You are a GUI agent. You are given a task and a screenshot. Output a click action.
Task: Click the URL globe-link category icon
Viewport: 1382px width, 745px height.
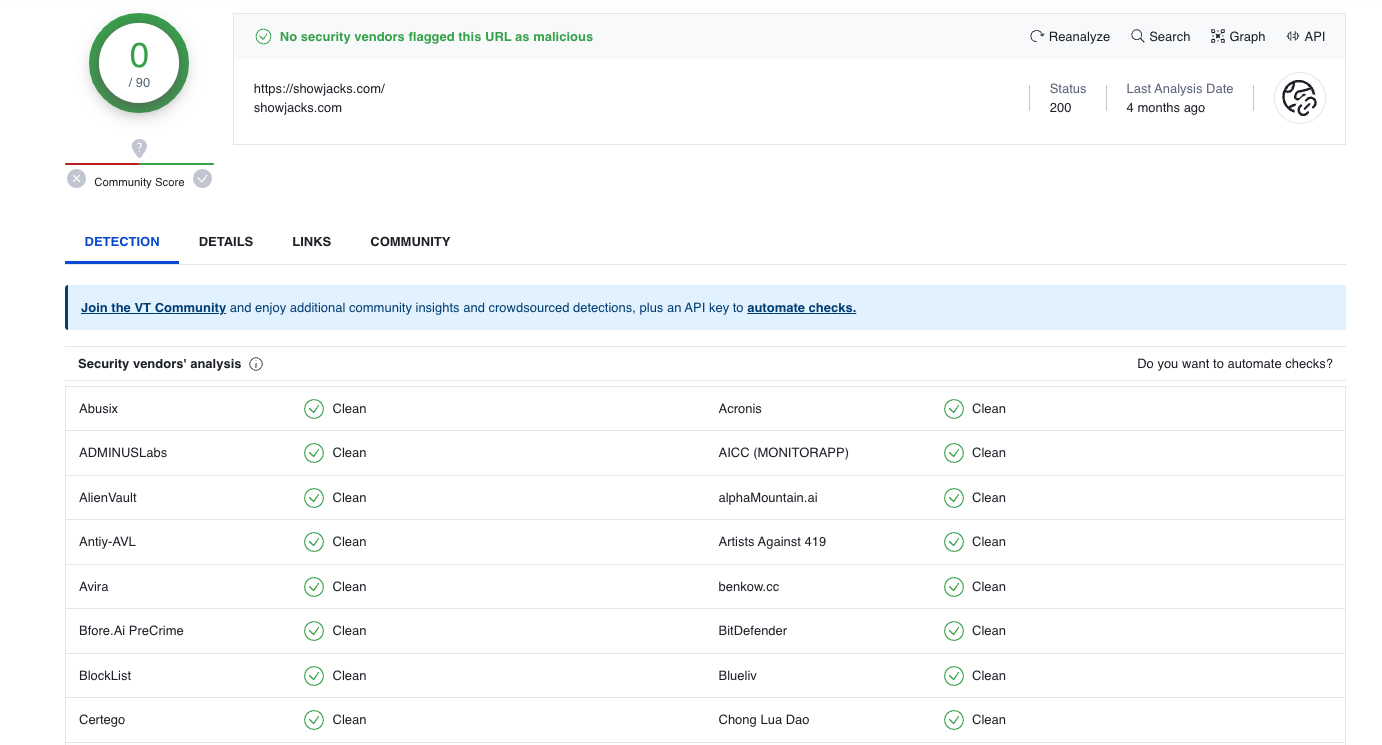click(1299, 98)
